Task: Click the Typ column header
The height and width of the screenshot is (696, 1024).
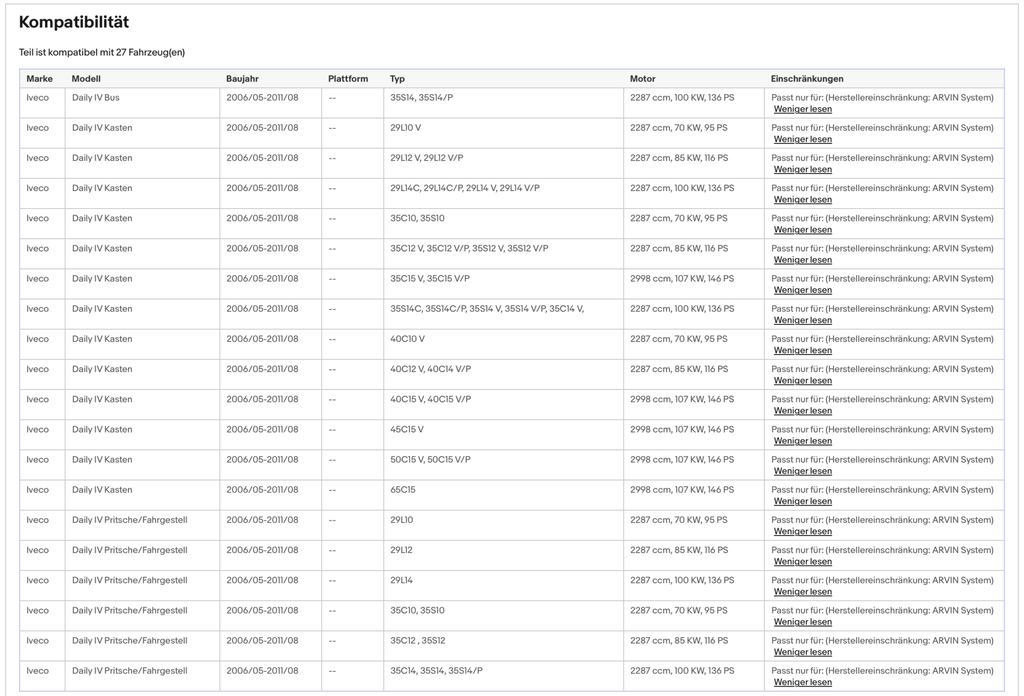Action: (x=397, y=78)
